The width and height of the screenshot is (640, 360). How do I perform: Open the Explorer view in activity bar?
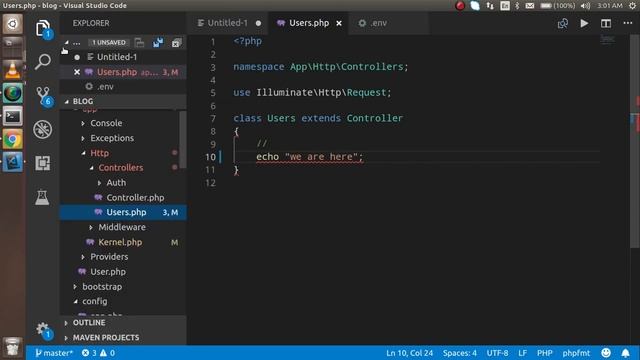43,29
